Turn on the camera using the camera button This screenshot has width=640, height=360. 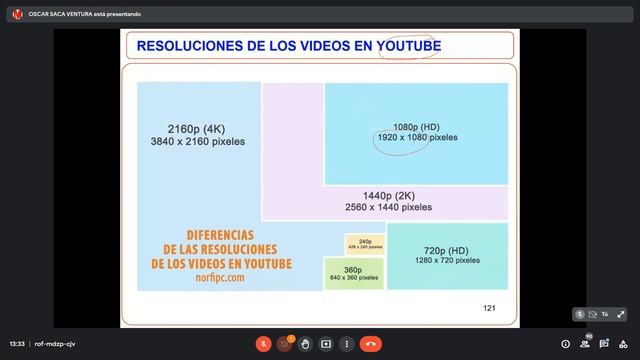click(284, 344)
